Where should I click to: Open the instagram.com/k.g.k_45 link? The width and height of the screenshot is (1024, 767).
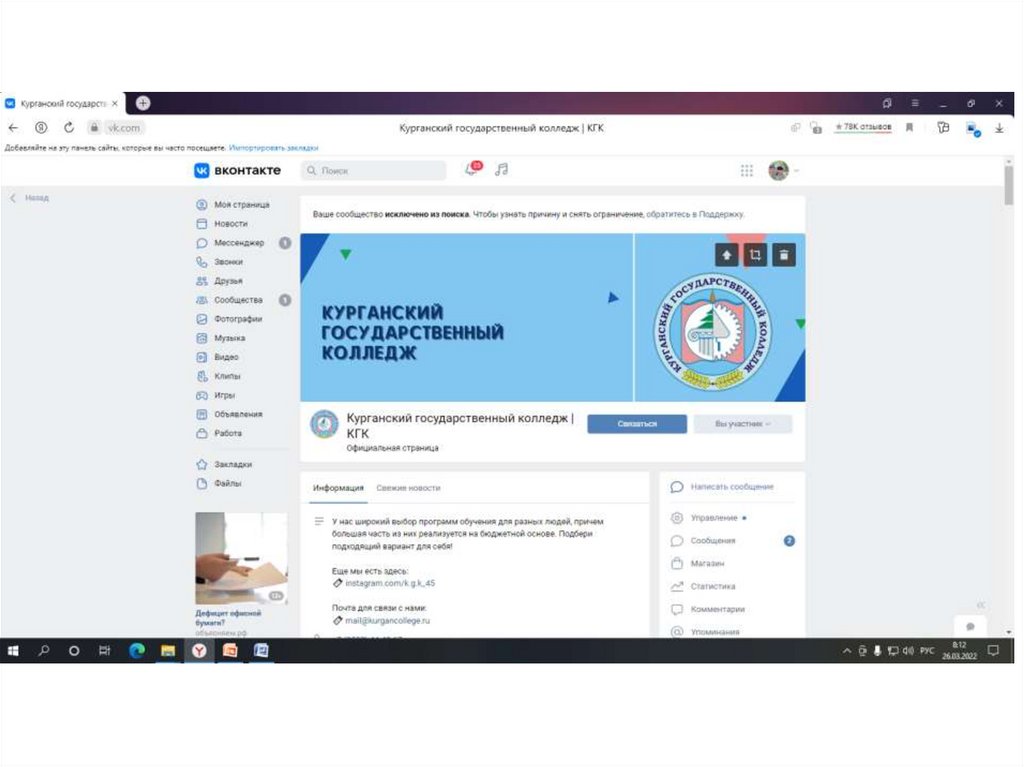pos(390,583)
